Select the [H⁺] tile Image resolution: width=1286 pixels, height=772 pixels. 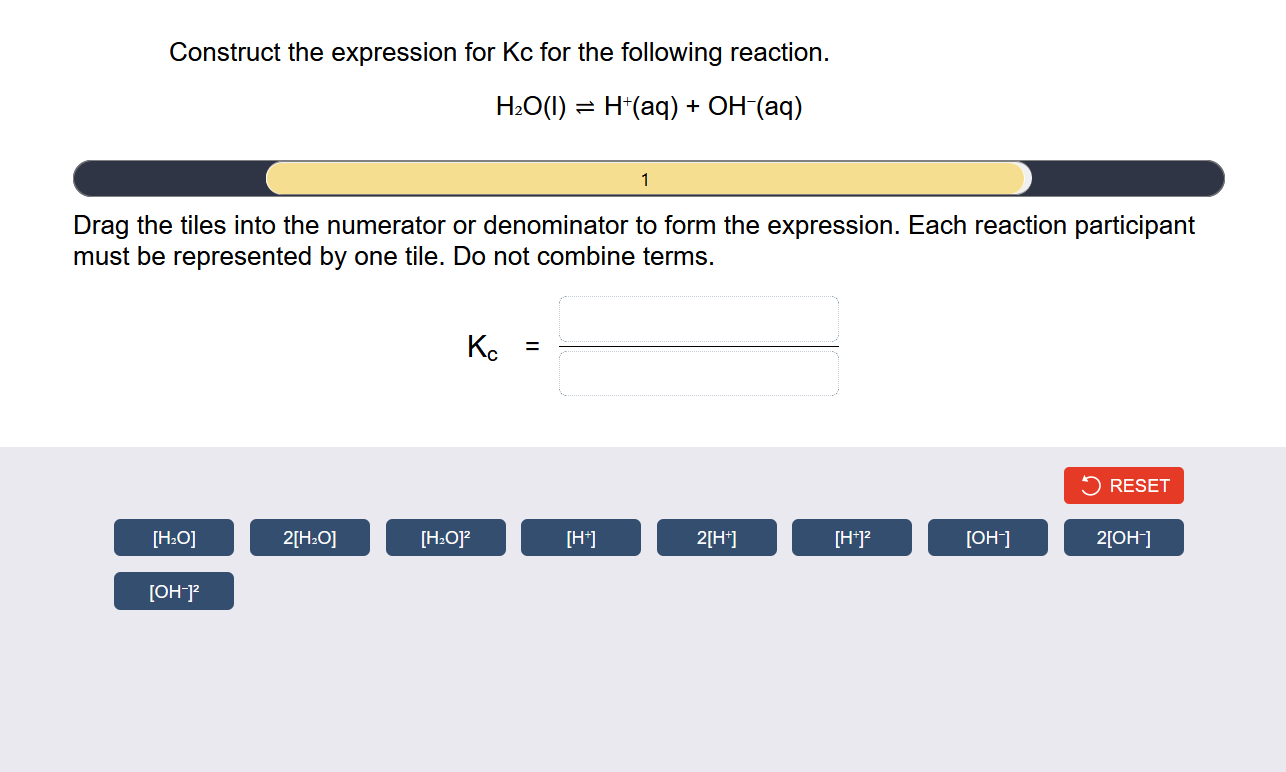[x=580, y=537]
